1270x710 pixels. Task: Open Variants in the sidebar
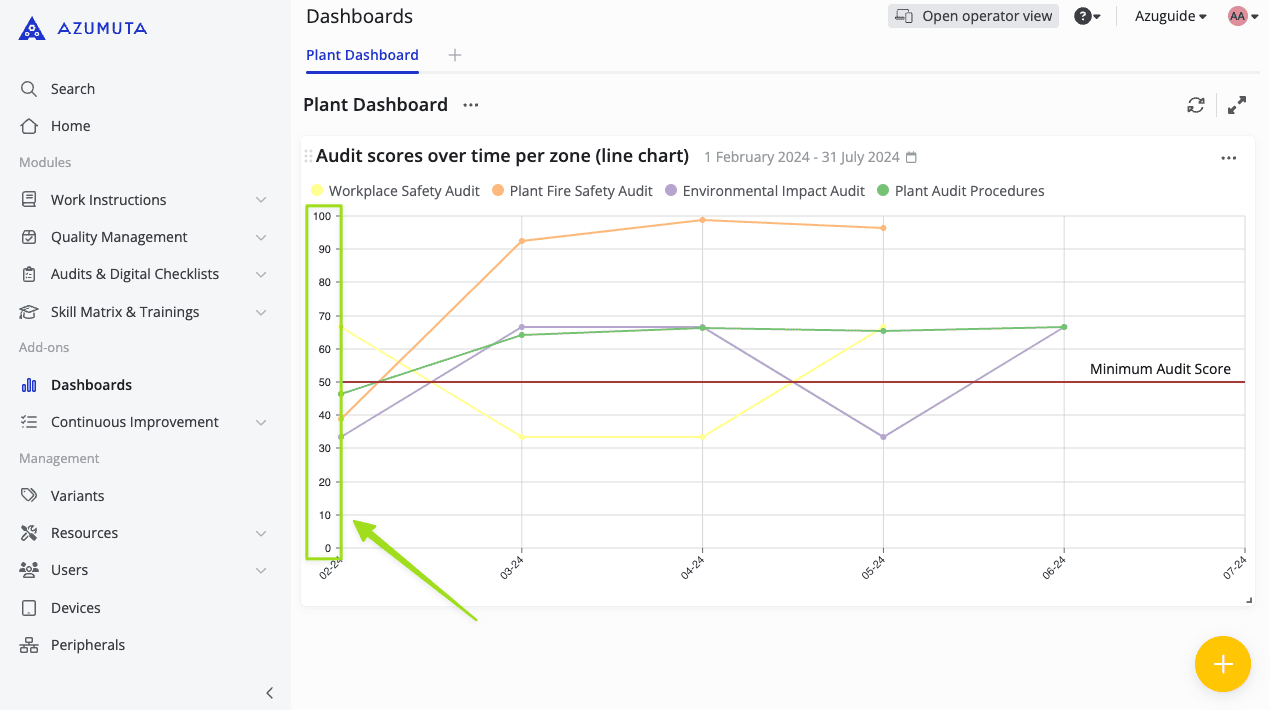coord(77,496)
